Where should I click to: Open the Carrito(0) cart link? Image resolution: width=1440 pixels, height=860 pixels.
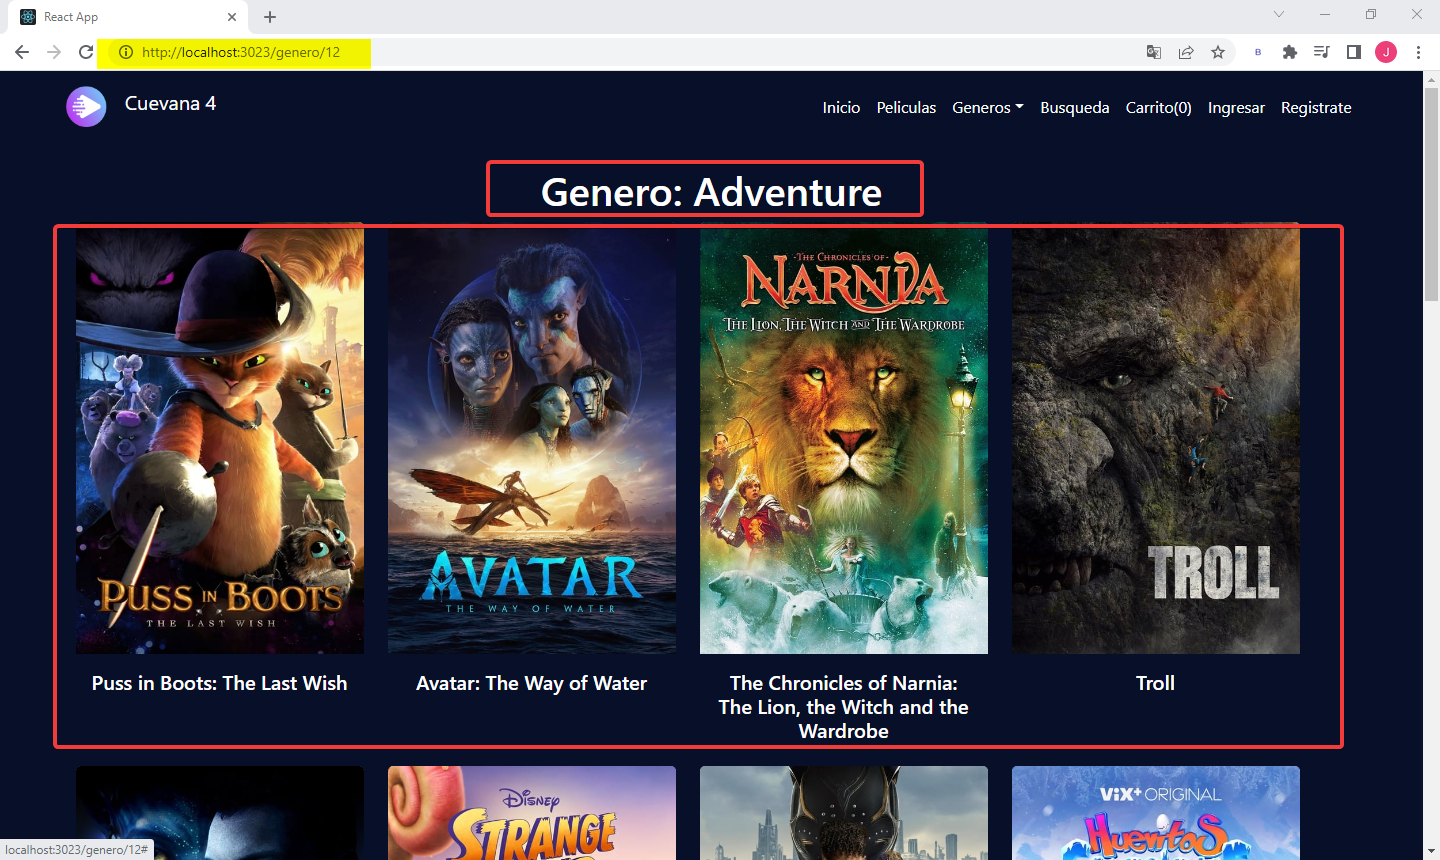[1159, 107]
